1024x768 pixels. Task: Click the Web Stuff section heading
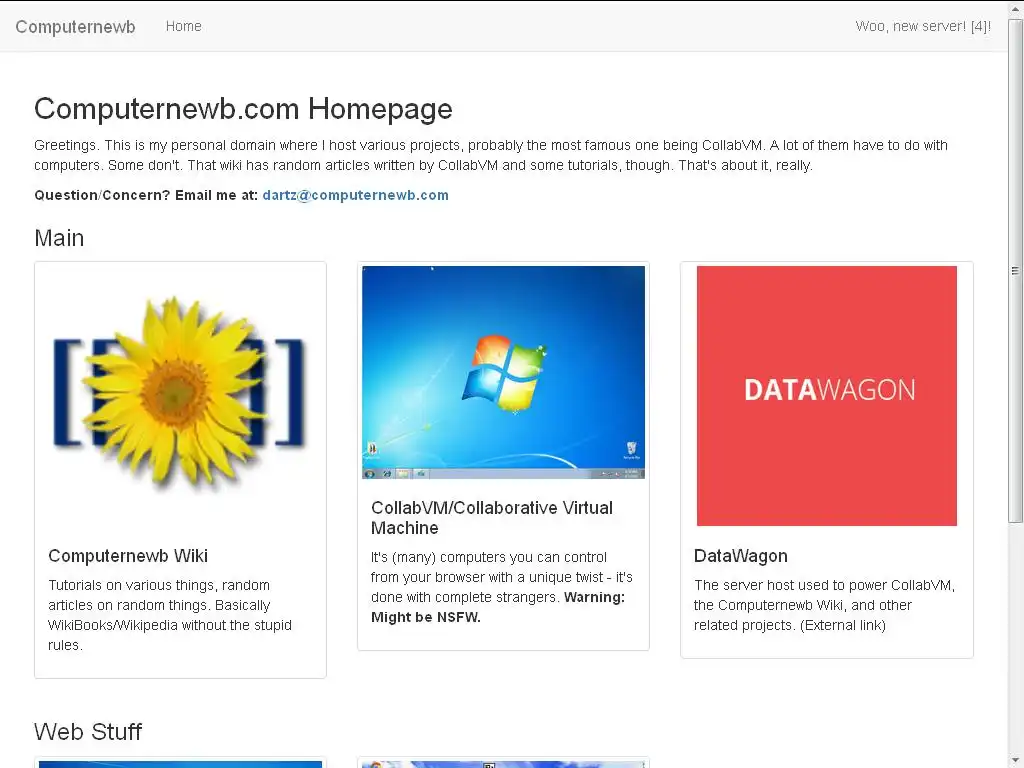tap(88, 731)
